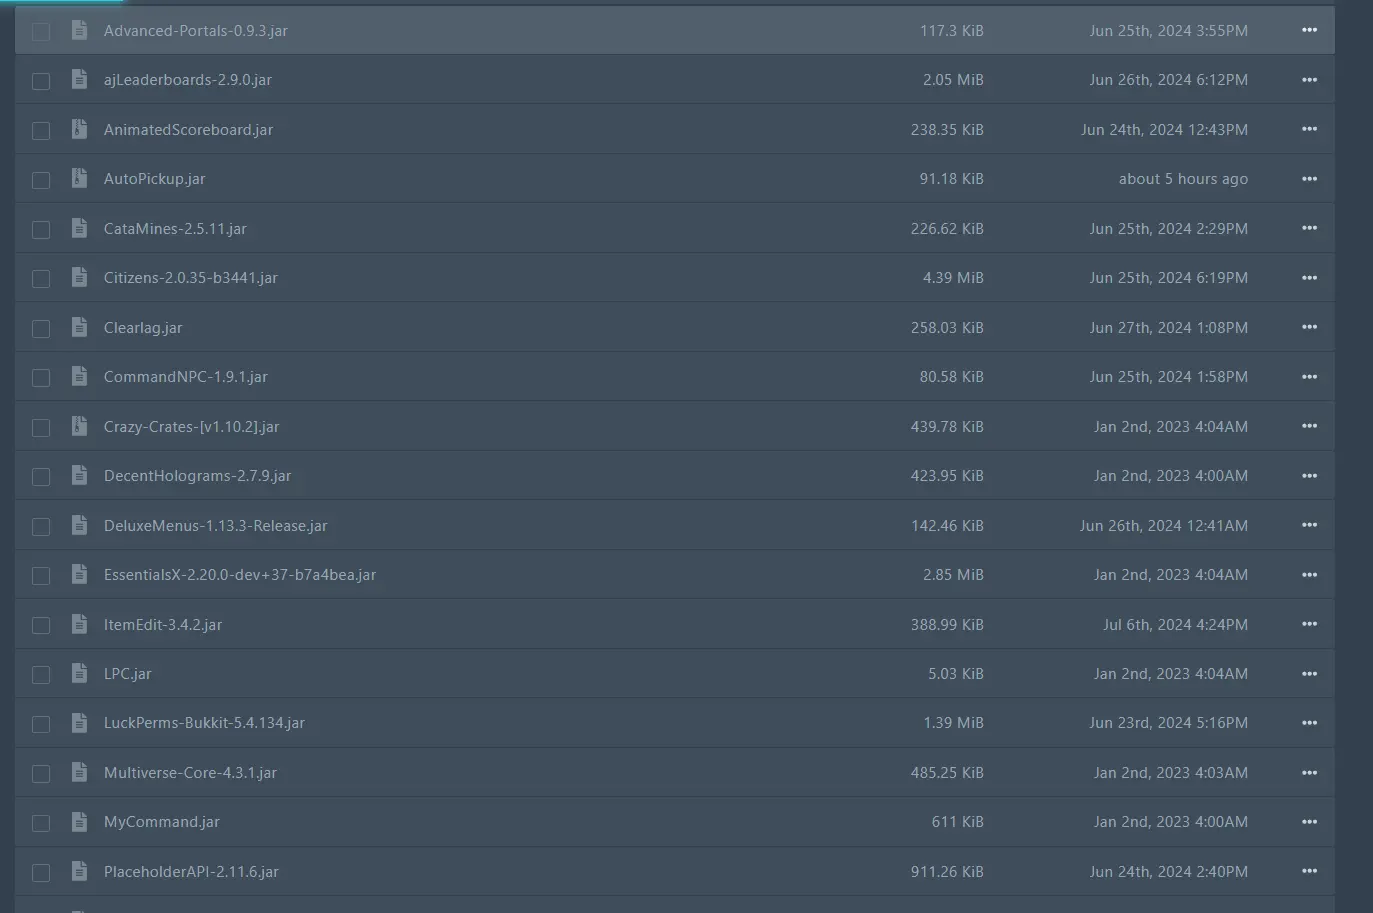Screen dimensions: 1373x913
Task: Click the file icon for Advanced-Portals-0.9.3.jar
Action: 79,30
